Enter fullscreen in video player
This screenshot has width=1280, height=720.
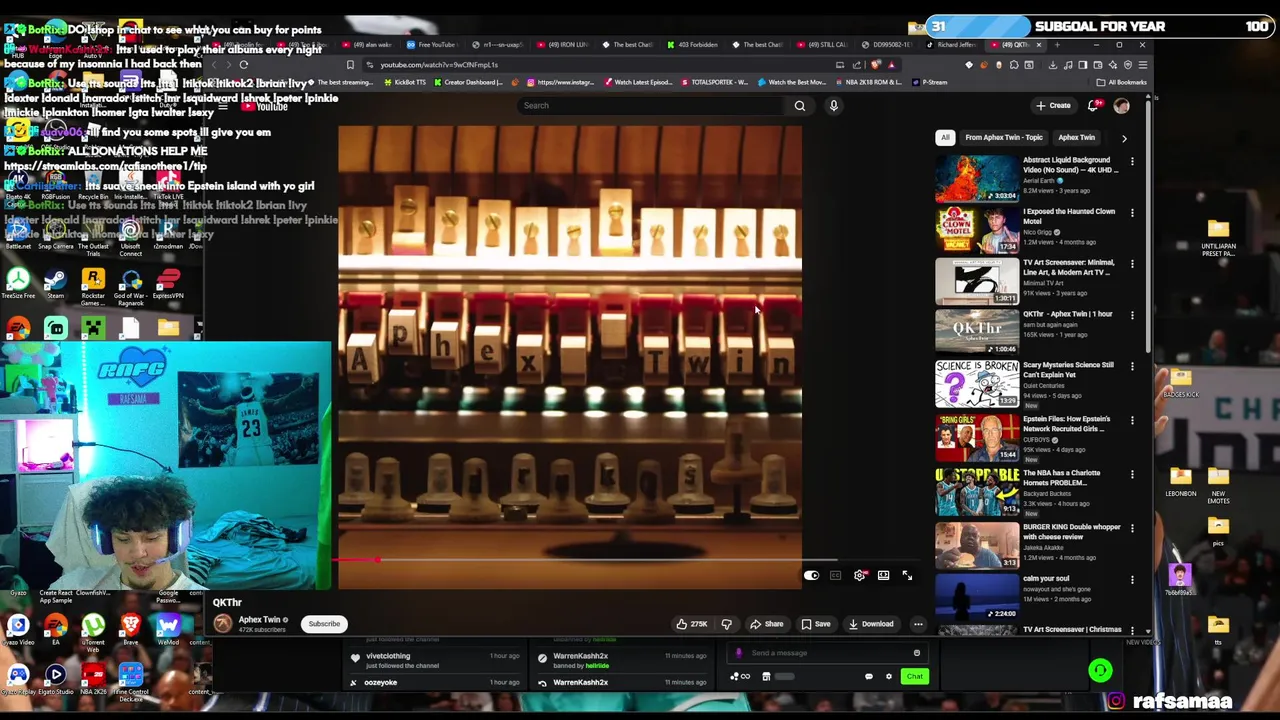pyautogui.click(x=907, y=575)
